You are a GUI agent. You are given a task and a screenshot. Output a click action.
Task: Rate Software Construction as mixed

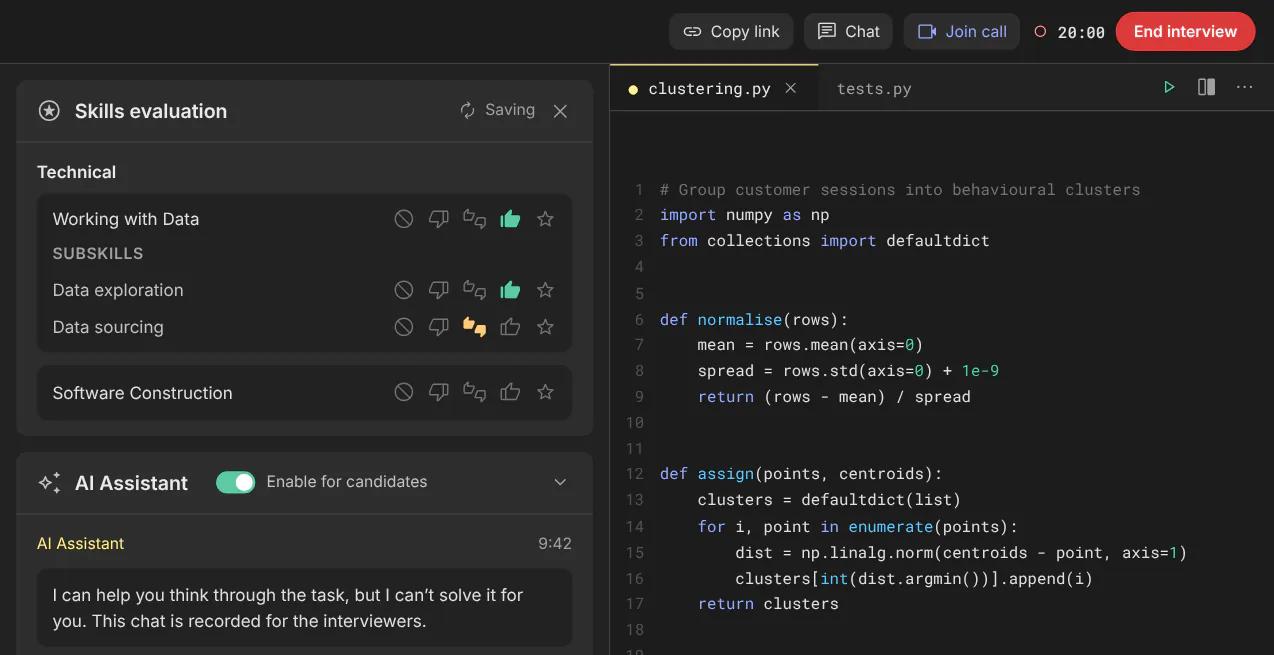pos(475,393)
